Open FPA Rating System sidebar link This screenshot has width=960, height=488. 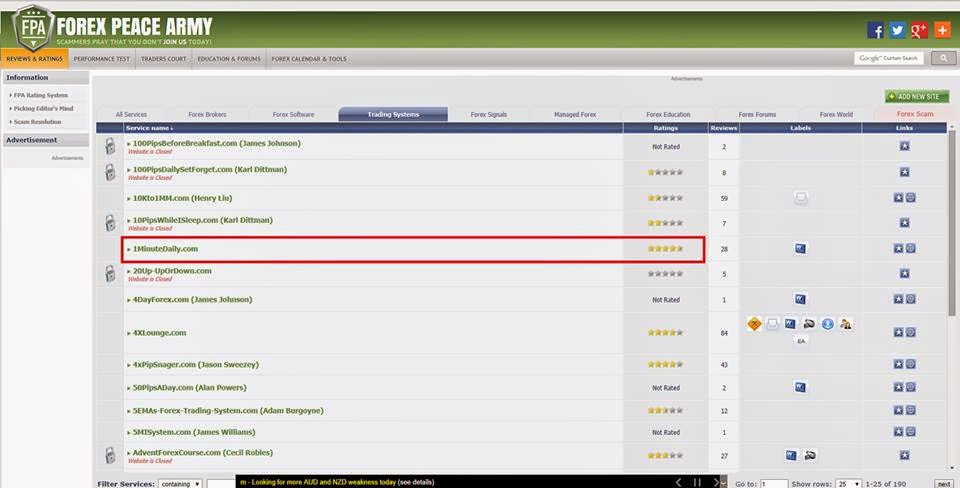click(x=40, y=95)
